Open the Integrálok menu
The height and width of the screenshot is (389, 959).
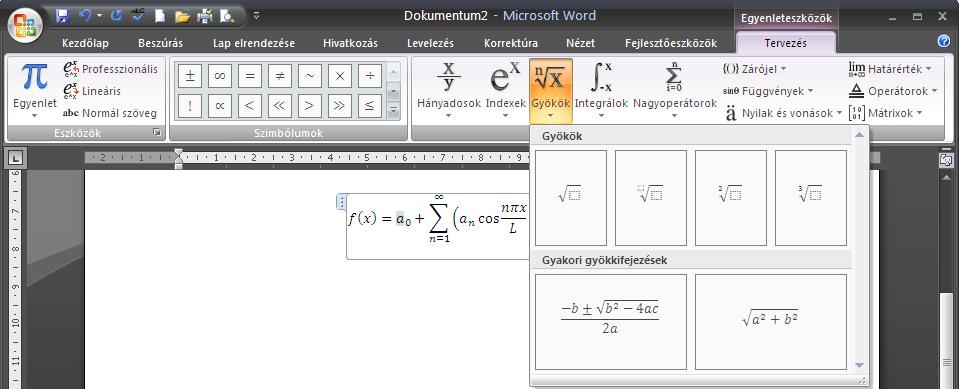pos(602,91)
